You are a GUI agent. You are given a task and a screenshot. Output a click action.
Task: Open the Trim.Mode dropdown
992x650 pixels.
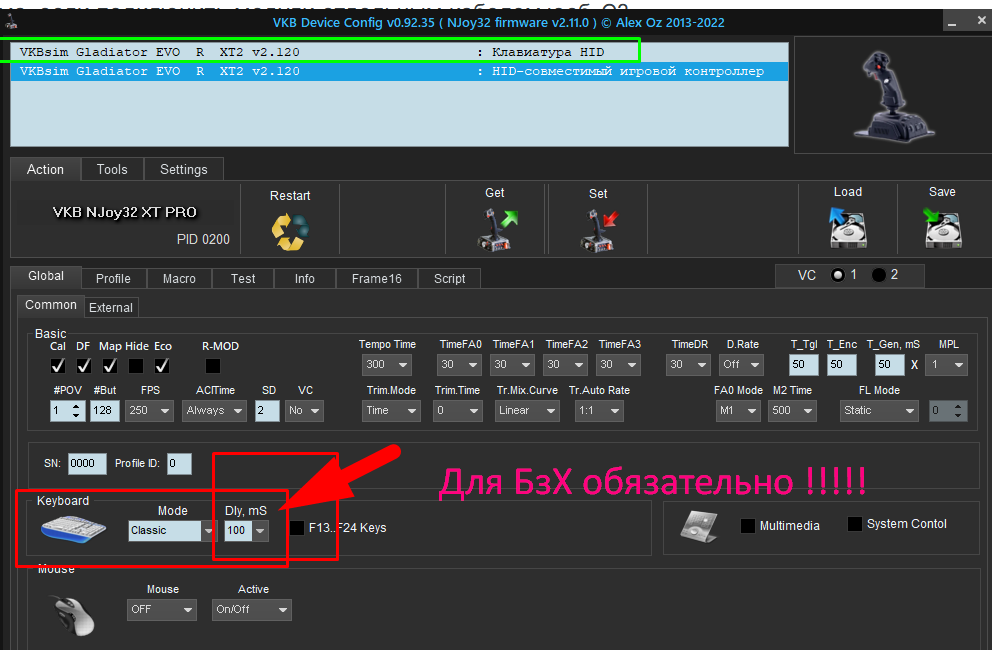[392, 411]
